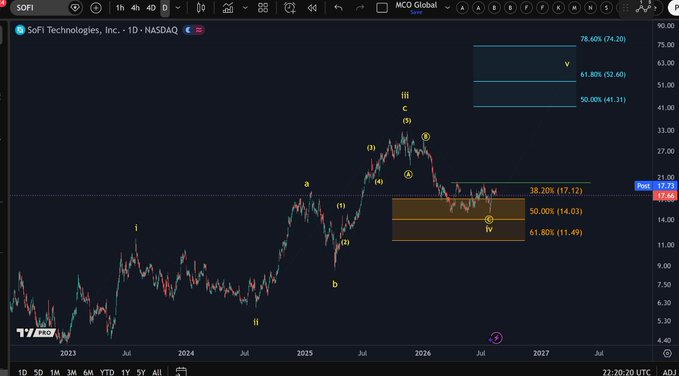
Task: Select the wave iv label below circled C
Action: (489, 229)
